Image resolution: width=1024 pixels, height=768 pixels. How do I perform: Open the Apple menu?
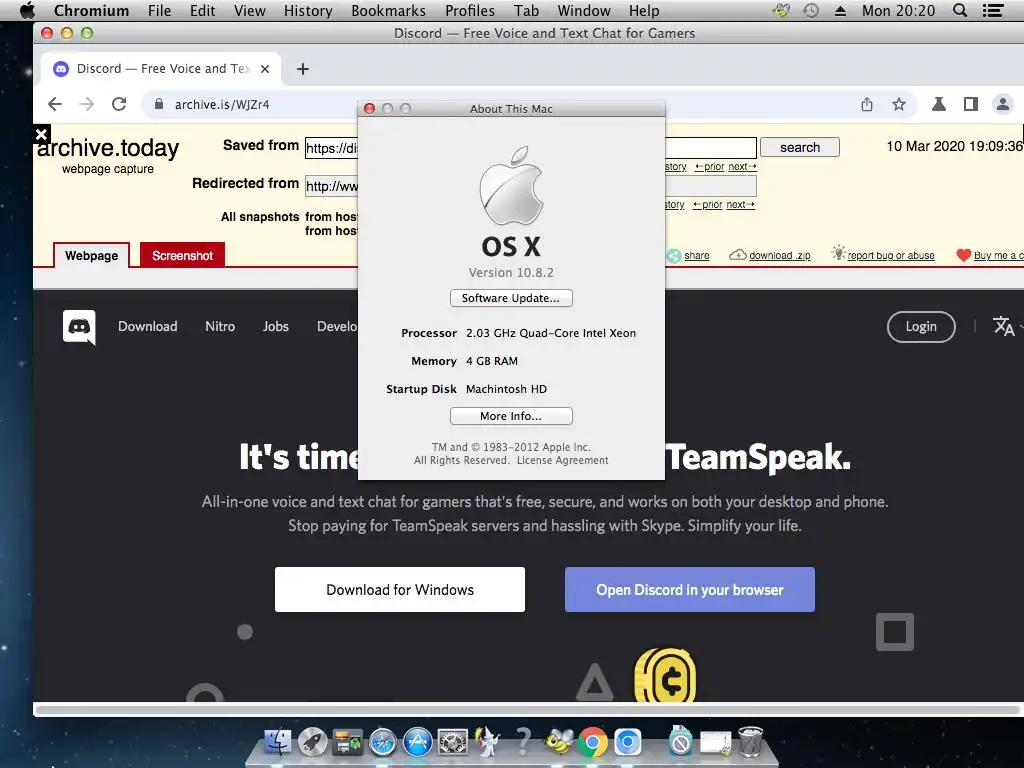pos(27,10)
